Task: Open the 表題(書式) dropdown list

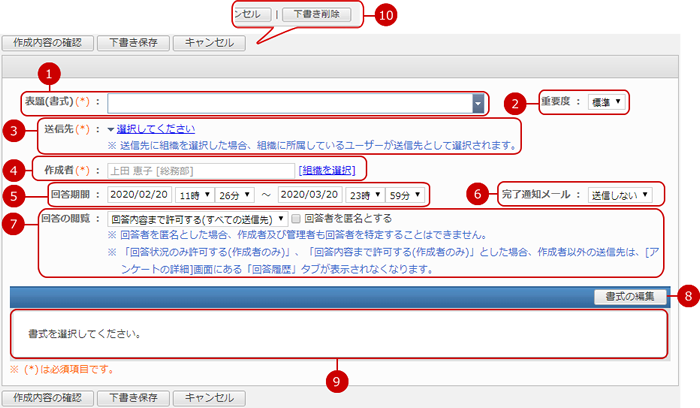Action: click(x=478, y=103)
